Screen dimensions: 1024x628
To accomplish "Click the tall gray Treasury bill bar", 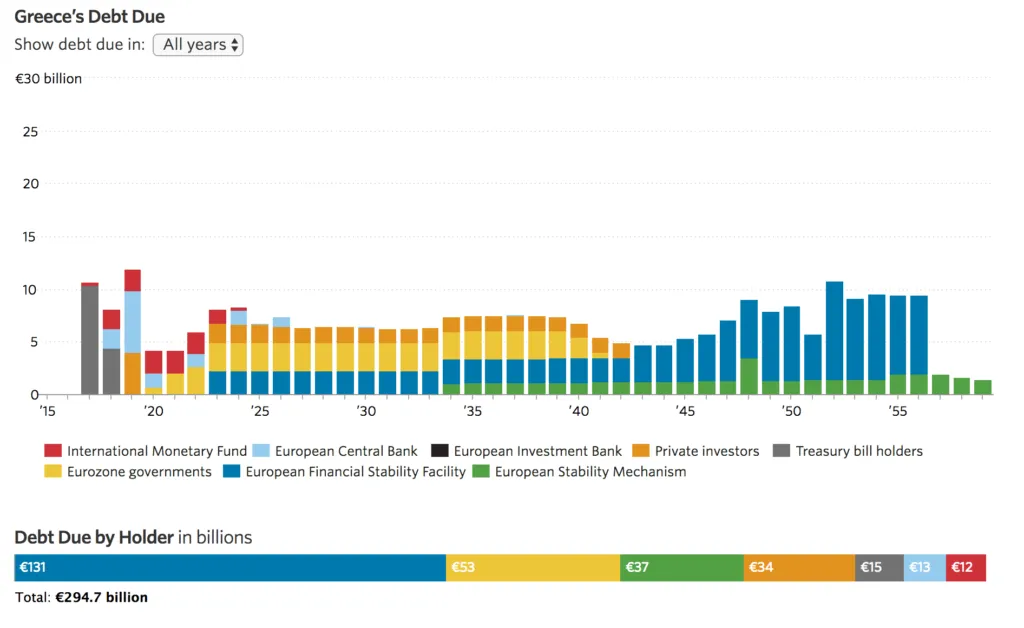I will [x=90, y=340].
